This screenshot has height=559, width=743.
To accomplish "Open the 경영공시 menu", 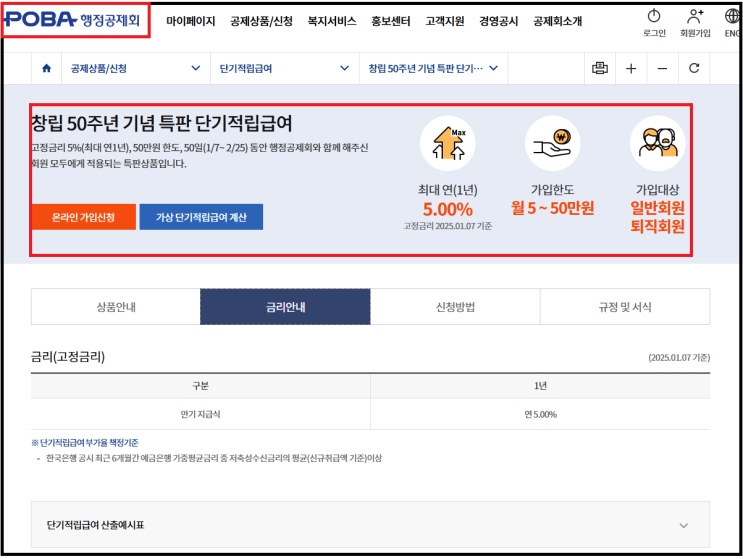I will (x=498, y=21).
